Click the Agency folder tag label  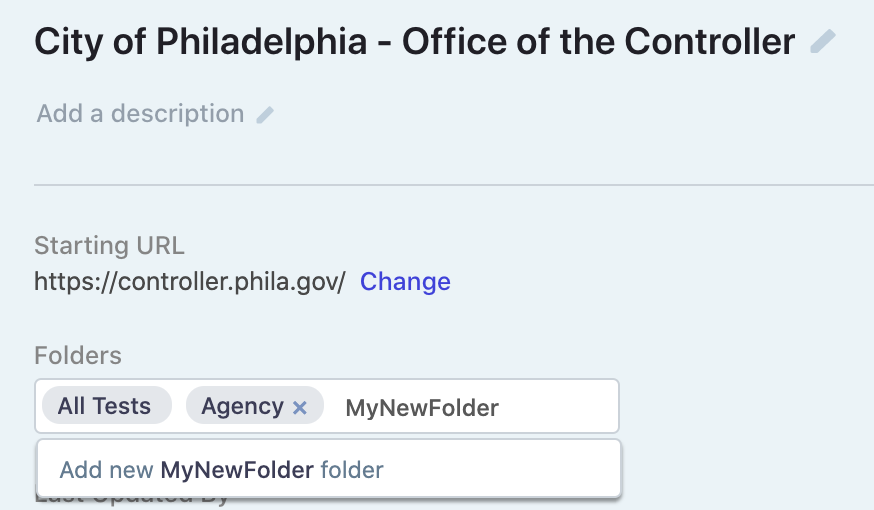pyautogui.click(x=242, y=406)
